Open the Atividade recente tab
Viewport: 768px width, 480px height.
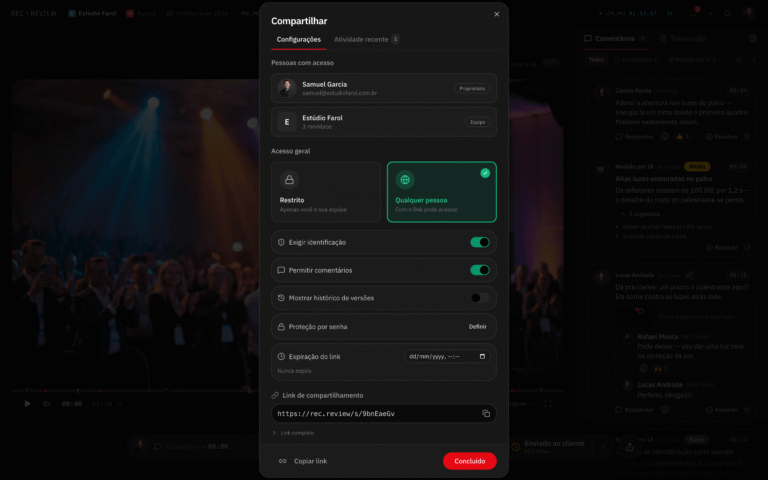click(366, 39)
